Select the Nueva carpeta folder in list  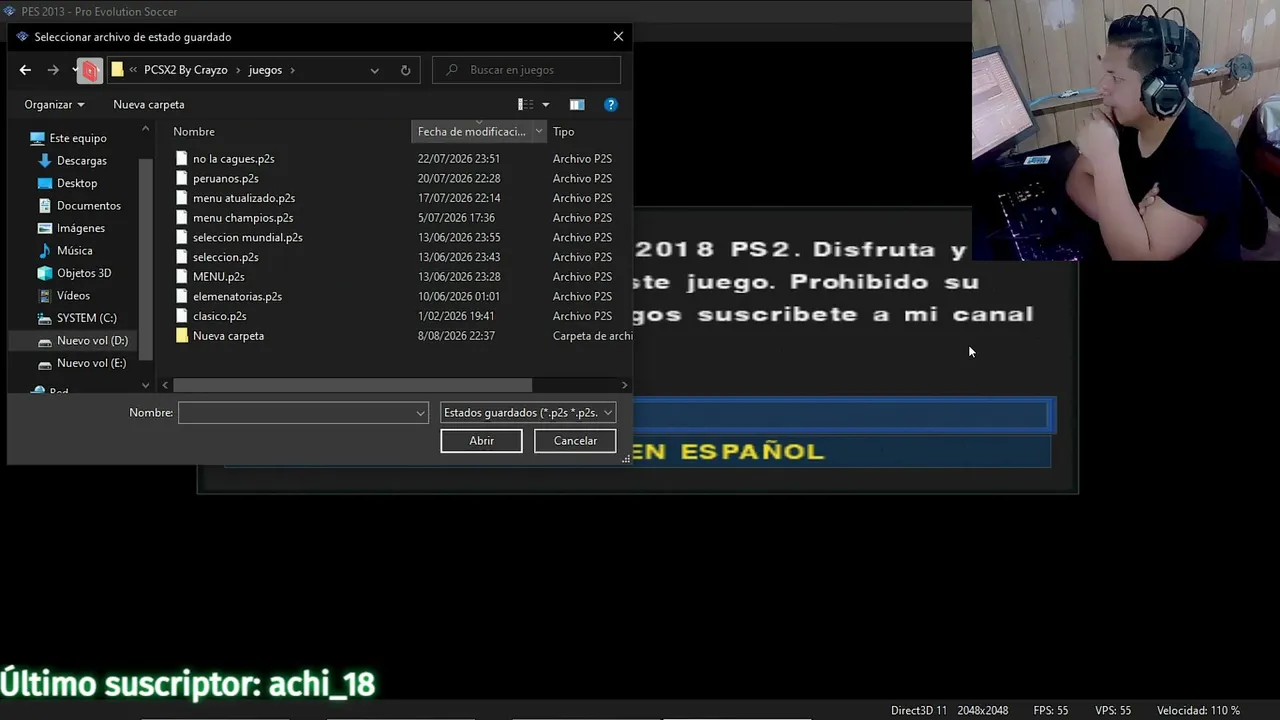228,336
